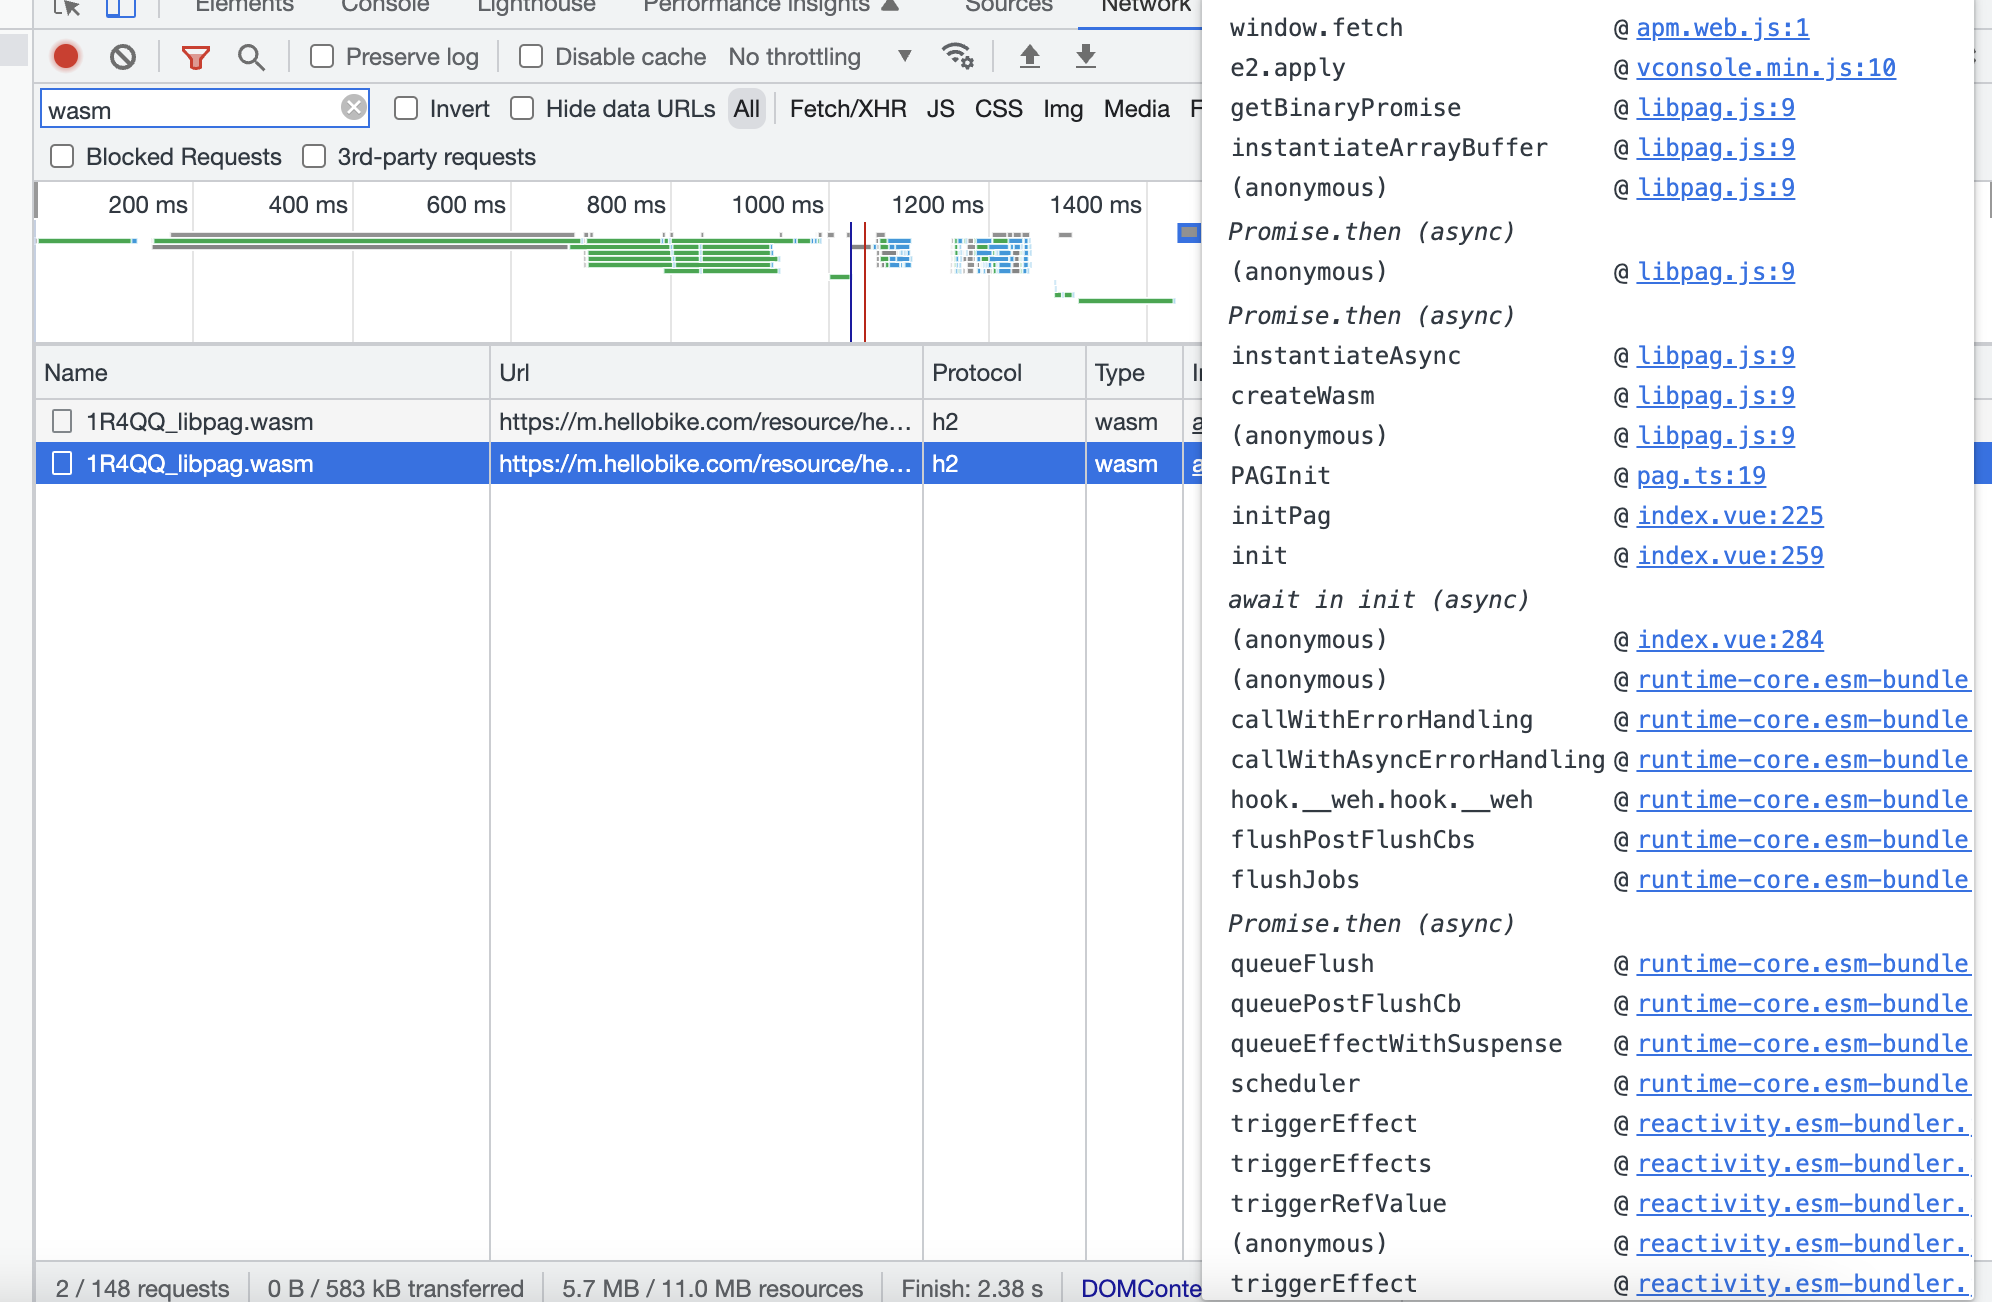Switch to the Console tab
The width and height of the screenshot is (1992, 1302).
[385, 6]
